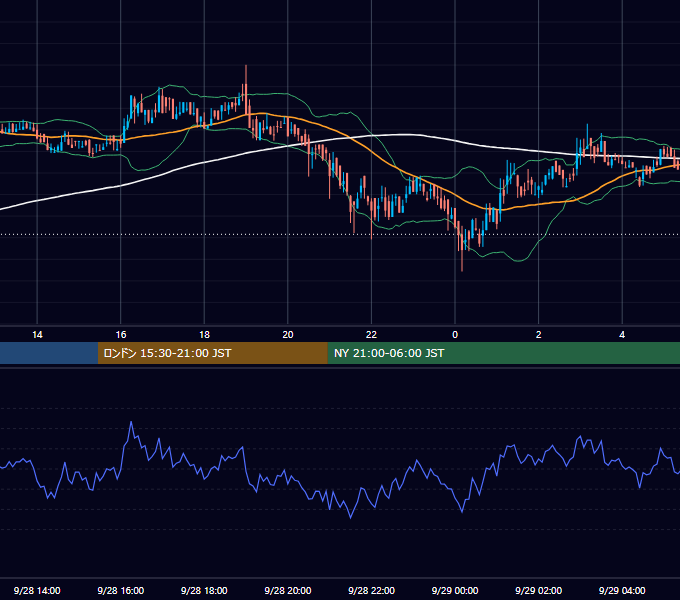This screenshot has width=680, height=600.
Task: Click the 18 hour axis label
Action: pyautogui.click(x=204, y=335)
